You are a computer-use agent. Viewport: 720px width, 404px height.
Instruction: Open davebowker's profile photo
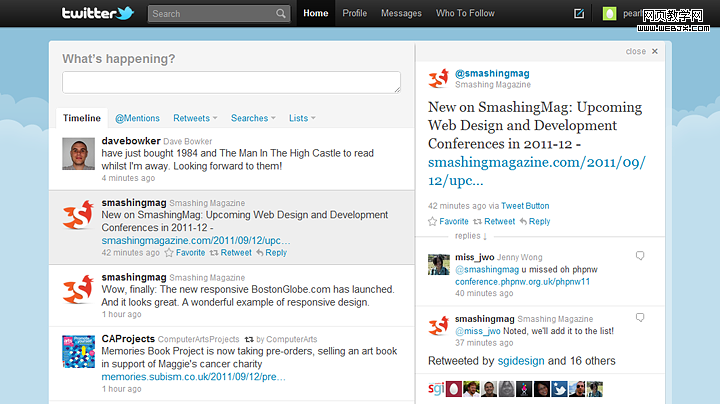[78, 154]
